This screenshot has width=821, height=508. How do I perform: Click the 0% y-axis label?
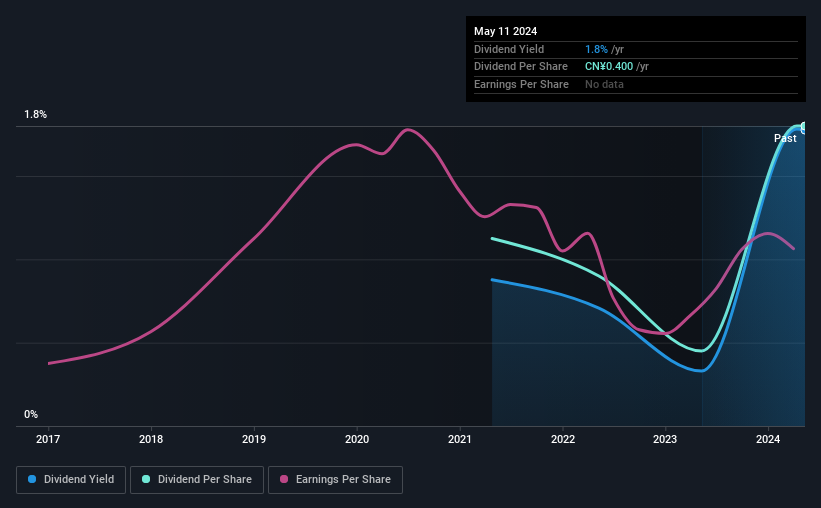coord(31,414)
